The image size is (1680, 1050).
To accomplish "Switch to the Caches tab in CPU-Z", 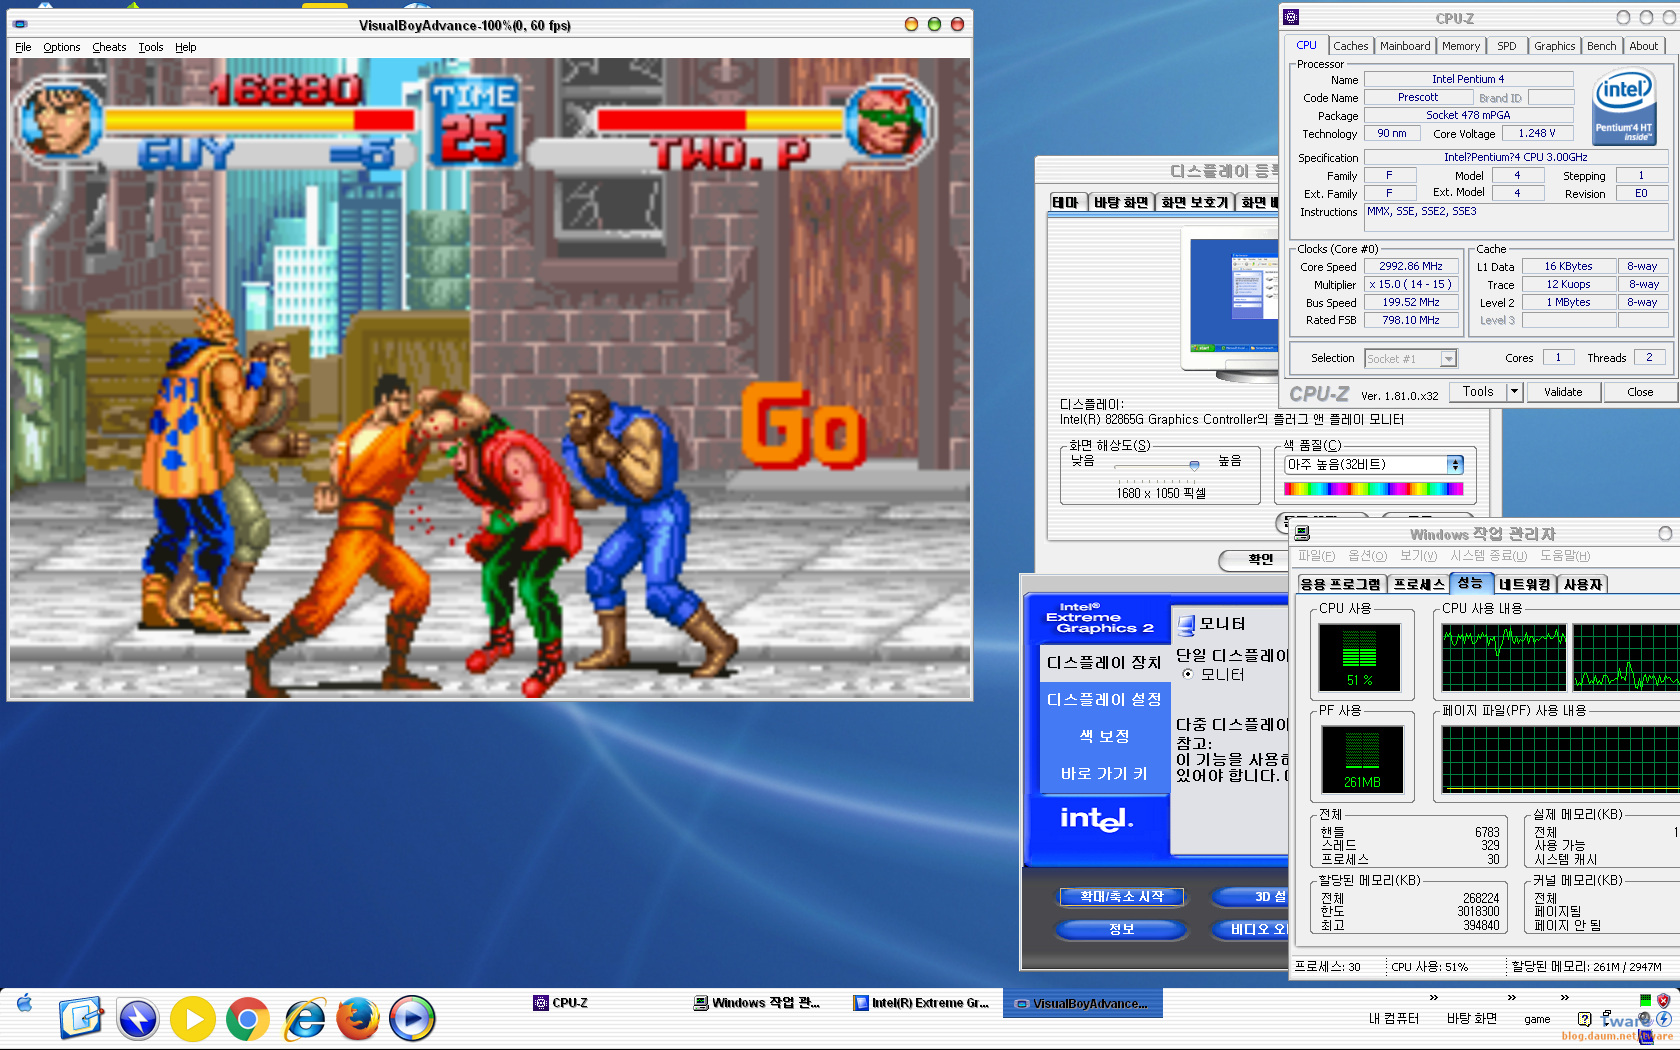I will (1350, 46).
